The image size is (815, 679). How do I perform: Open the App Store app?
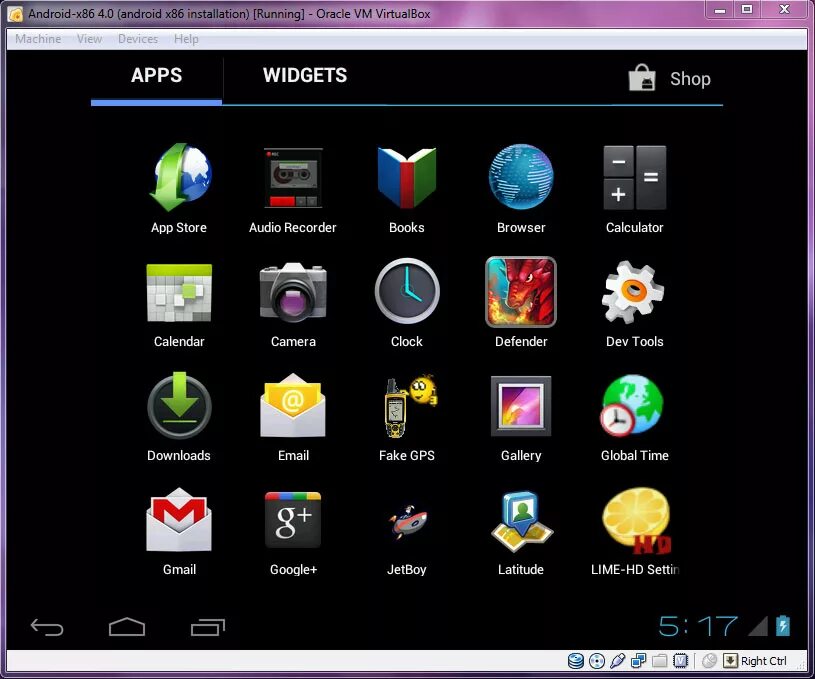click(179, 178)
